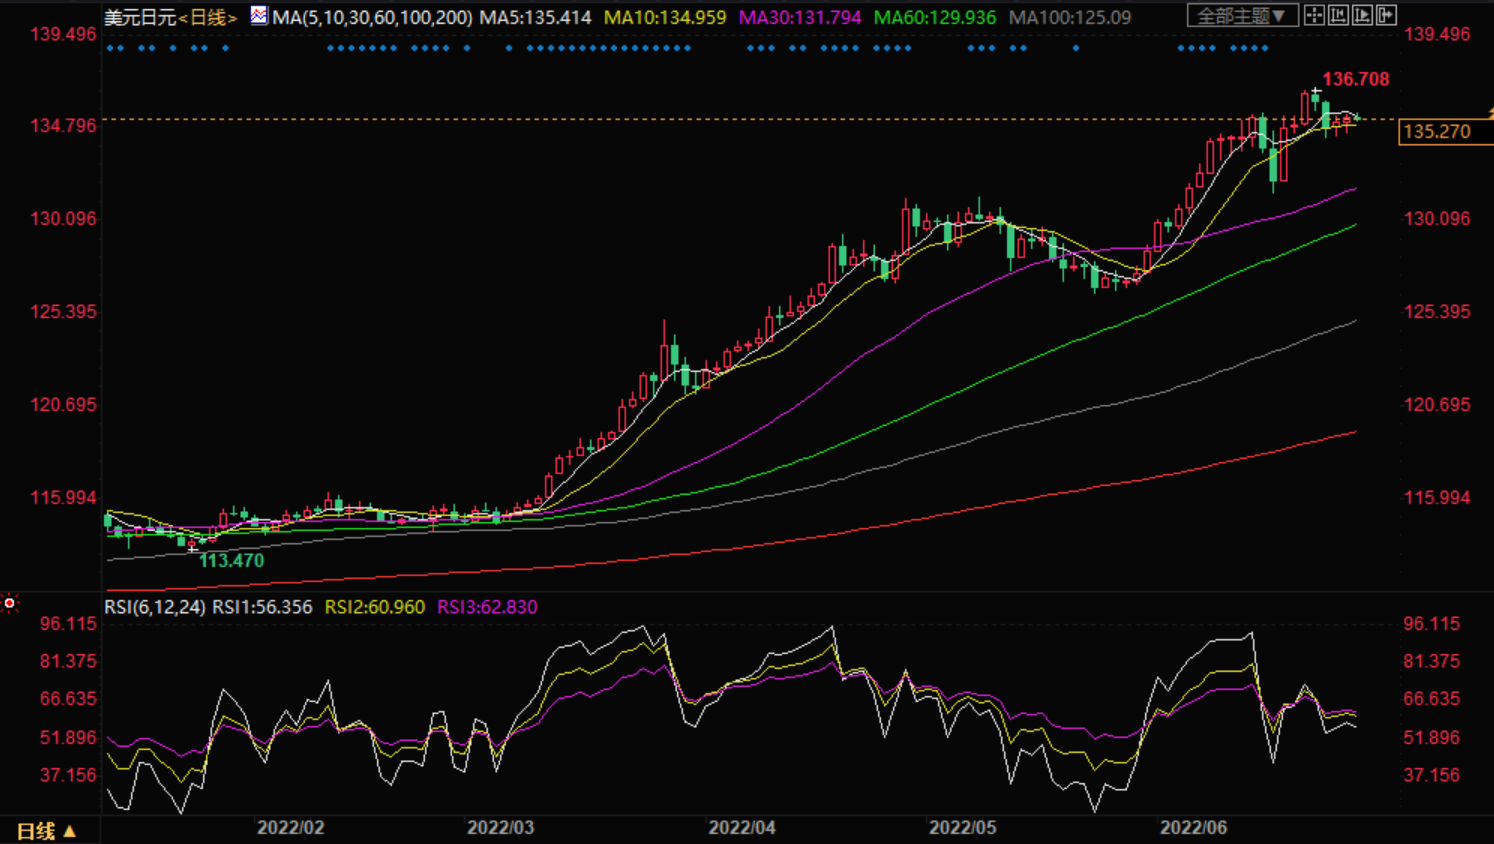The image size is (1494, 844).
Task: Click the MA5:135.414 value
Action: click(x=535, y=17)
